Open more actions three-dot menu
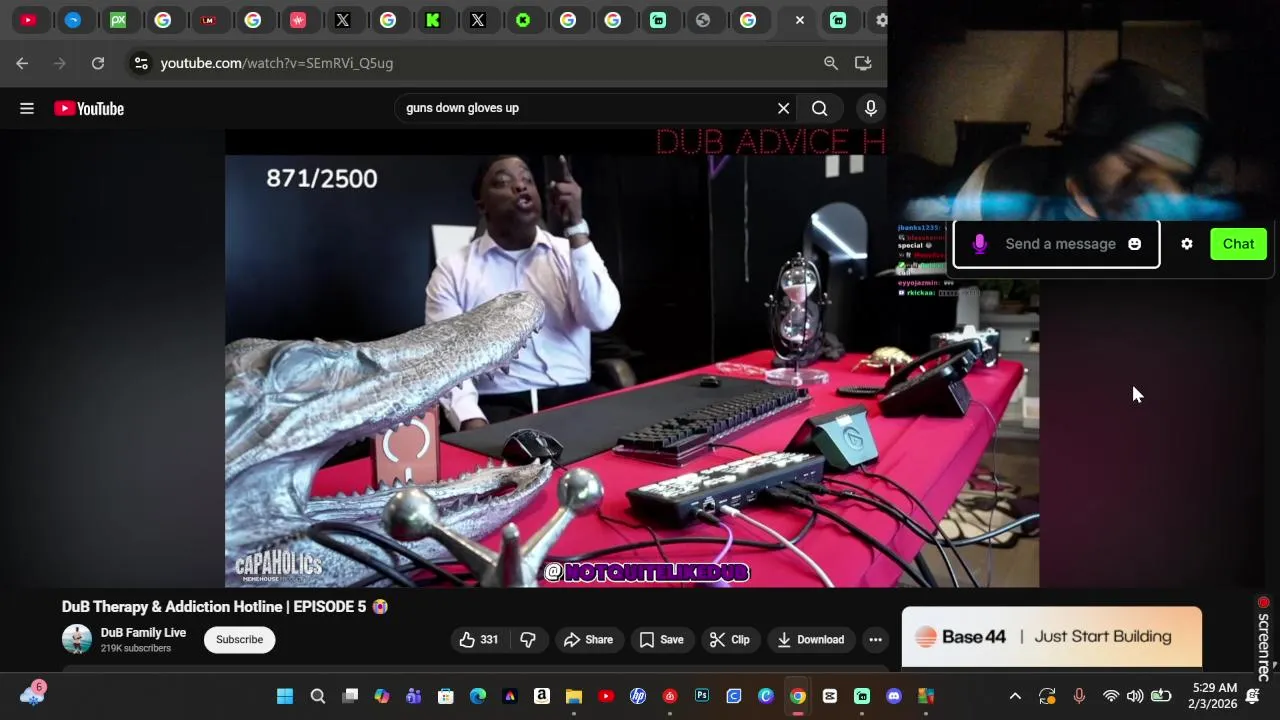 coord(875,640)
